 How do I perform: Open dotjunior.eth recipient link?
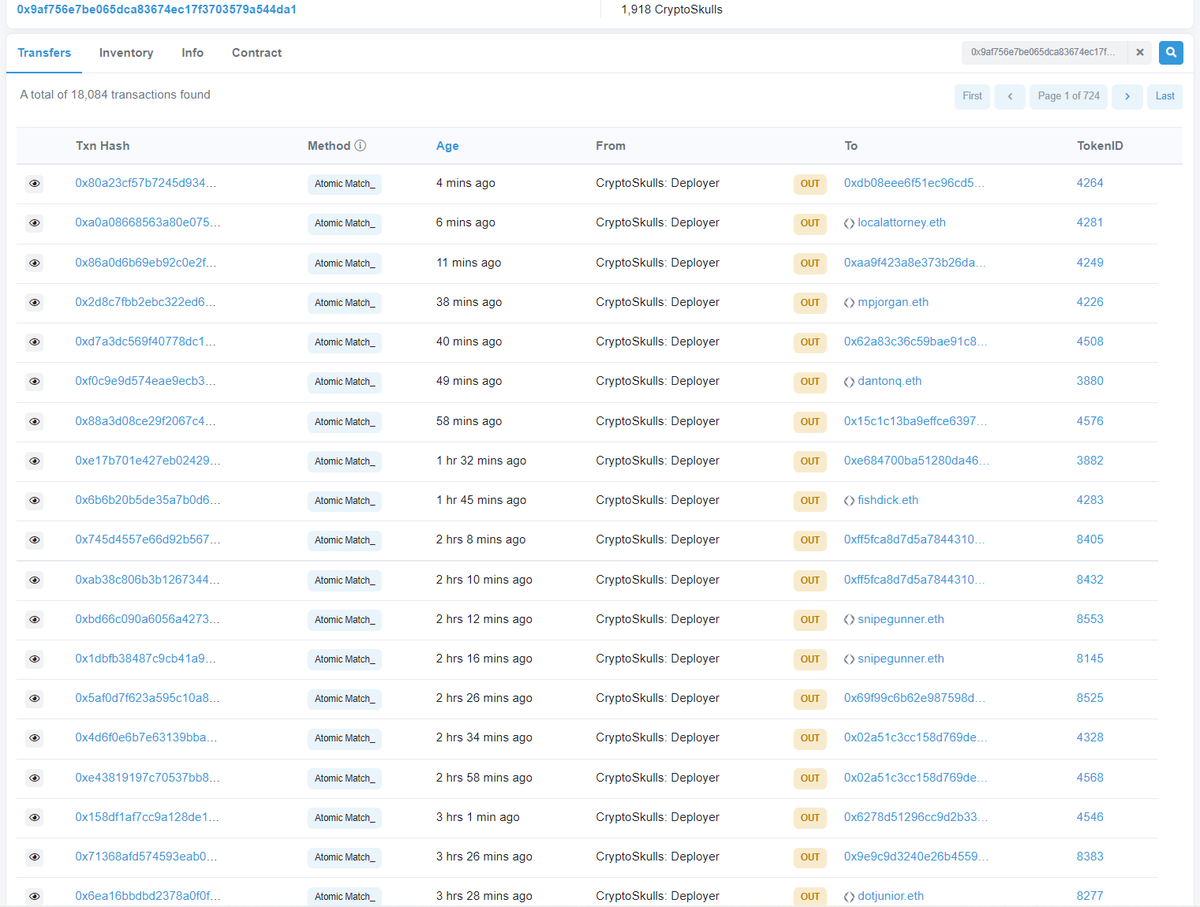pos(891,896)
